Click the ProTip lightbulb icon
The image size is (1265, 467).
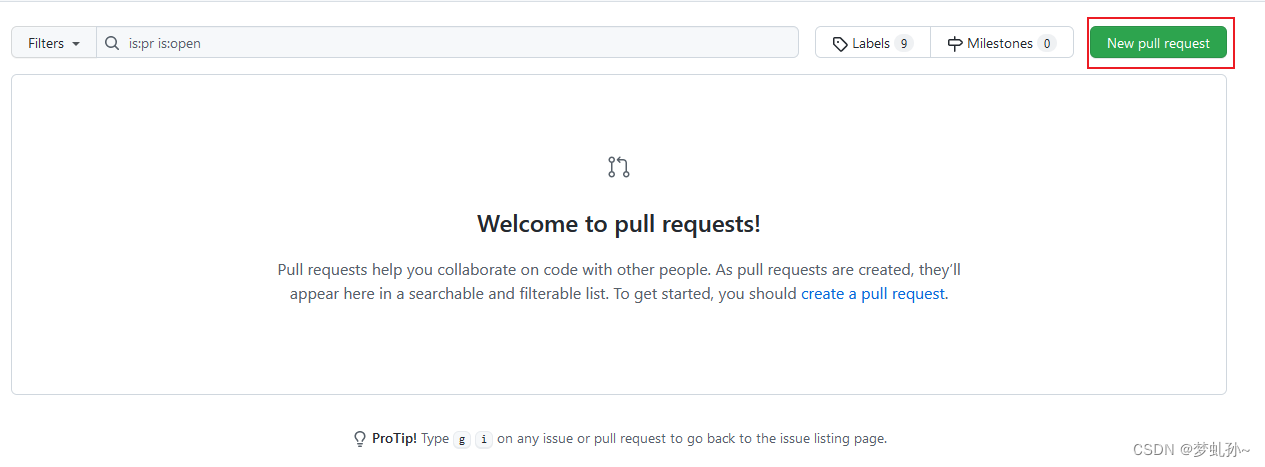click(x=360, y=439)
